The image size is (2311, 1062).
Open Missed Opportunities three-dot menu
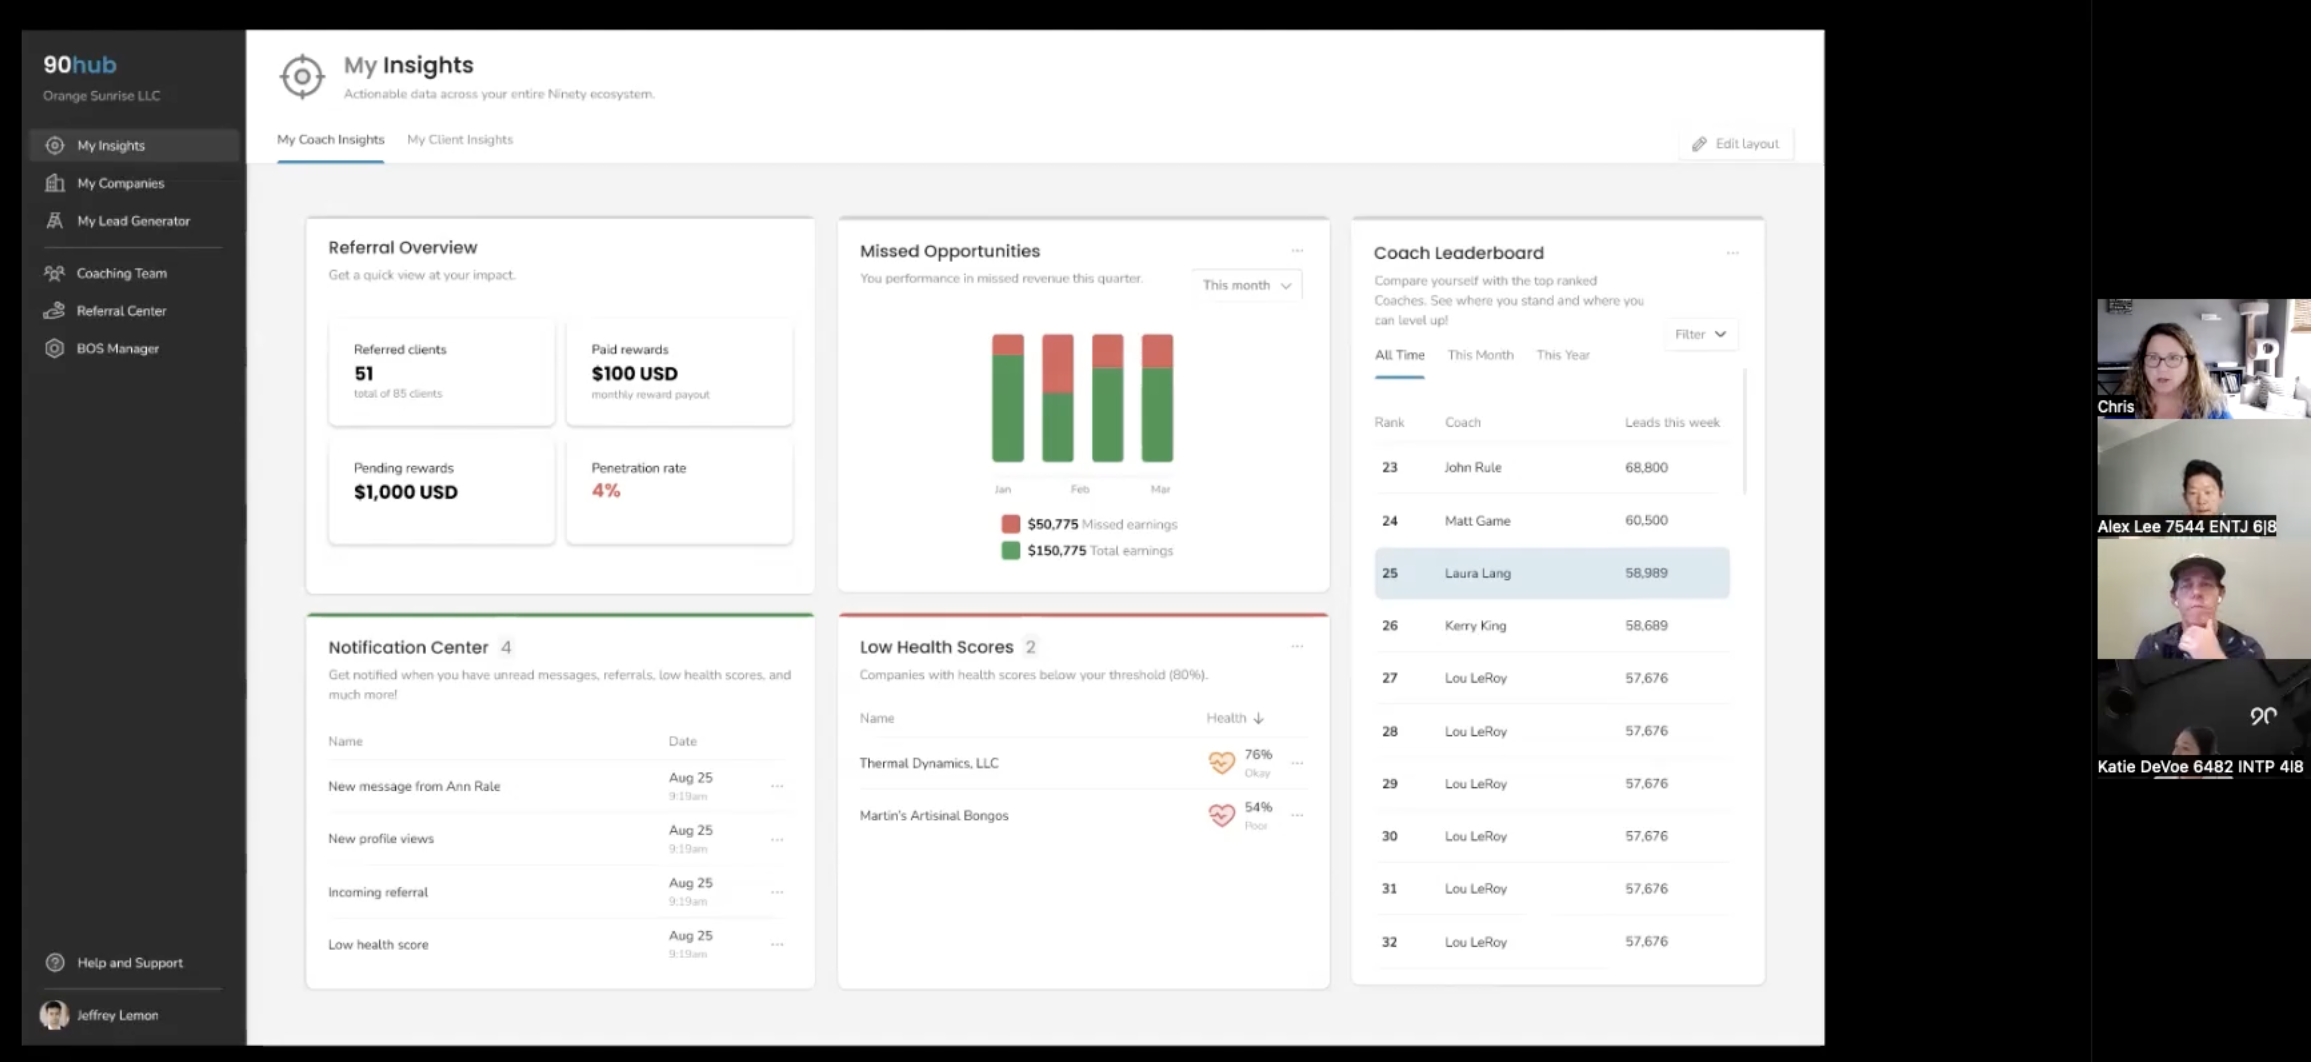(1297, 251)
